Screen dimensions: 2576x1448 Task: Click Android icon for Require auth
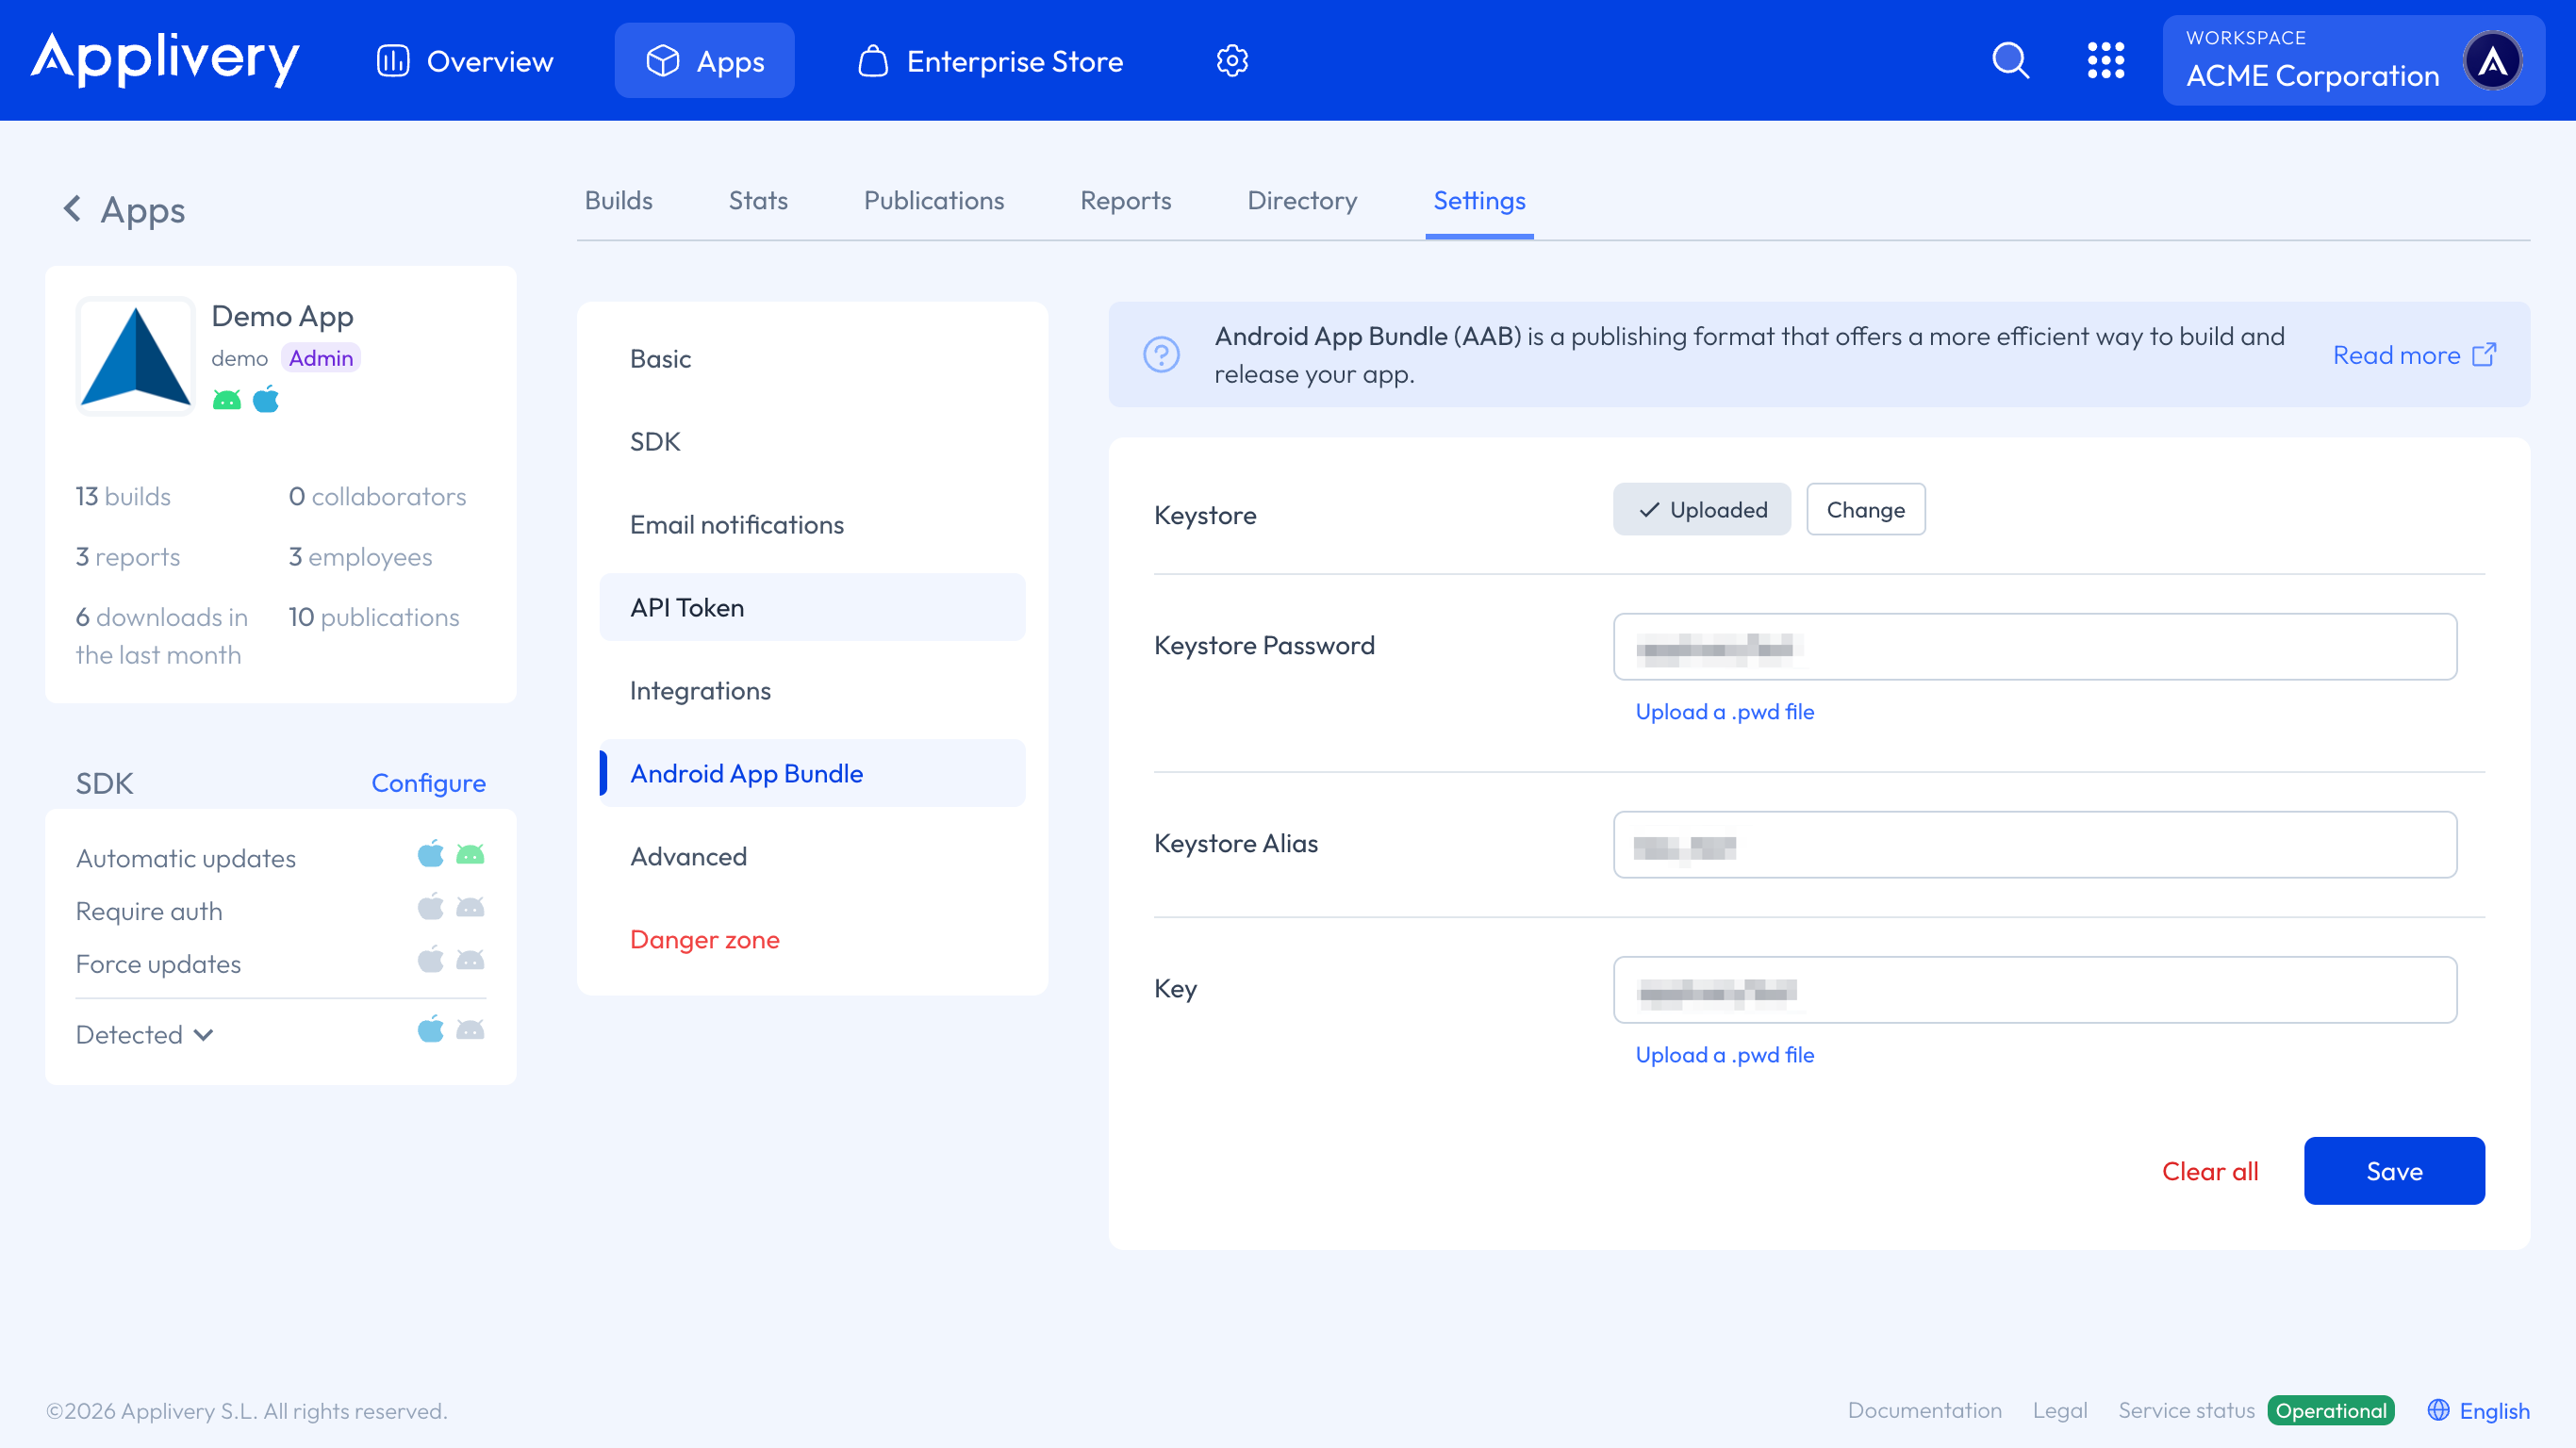pos(470,908)
